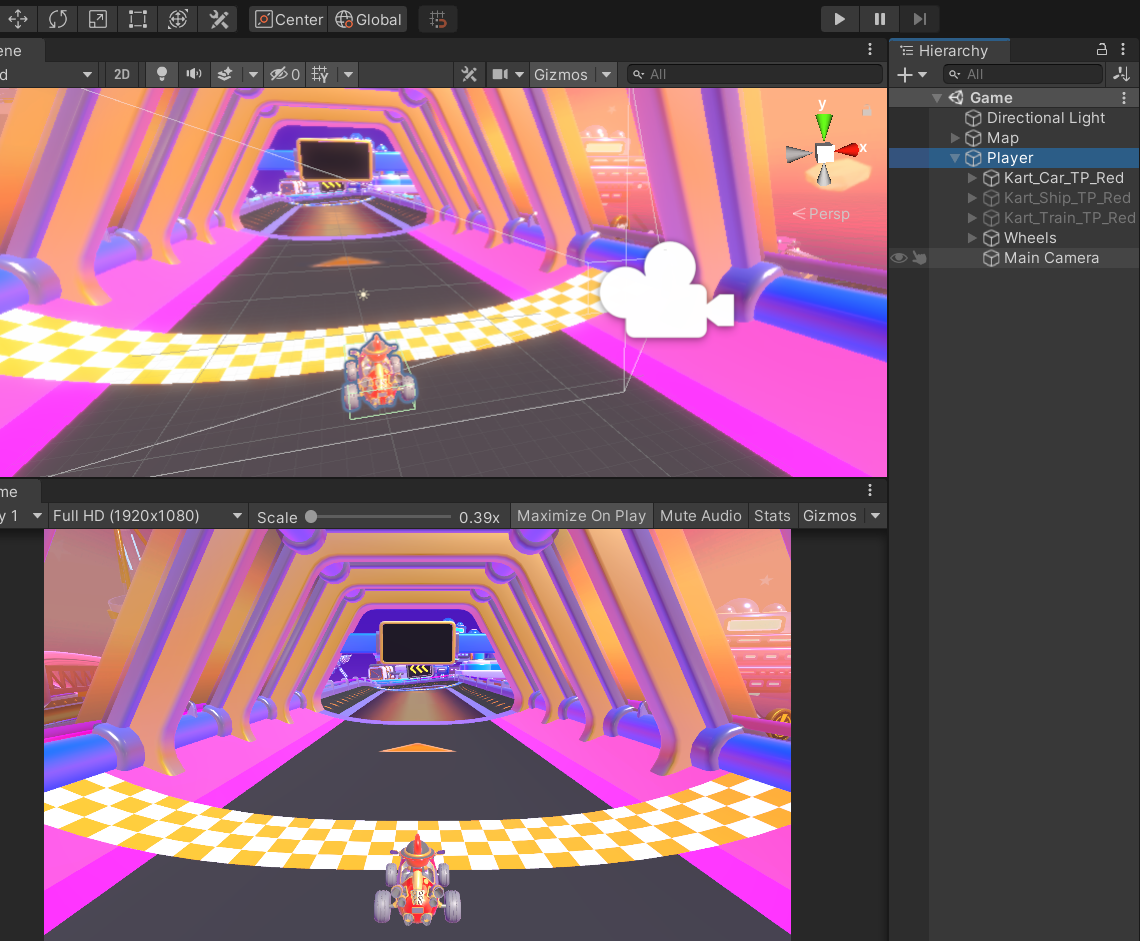Open component editor tools panel
Screen dimensions: 1140x941
point(469,74)
